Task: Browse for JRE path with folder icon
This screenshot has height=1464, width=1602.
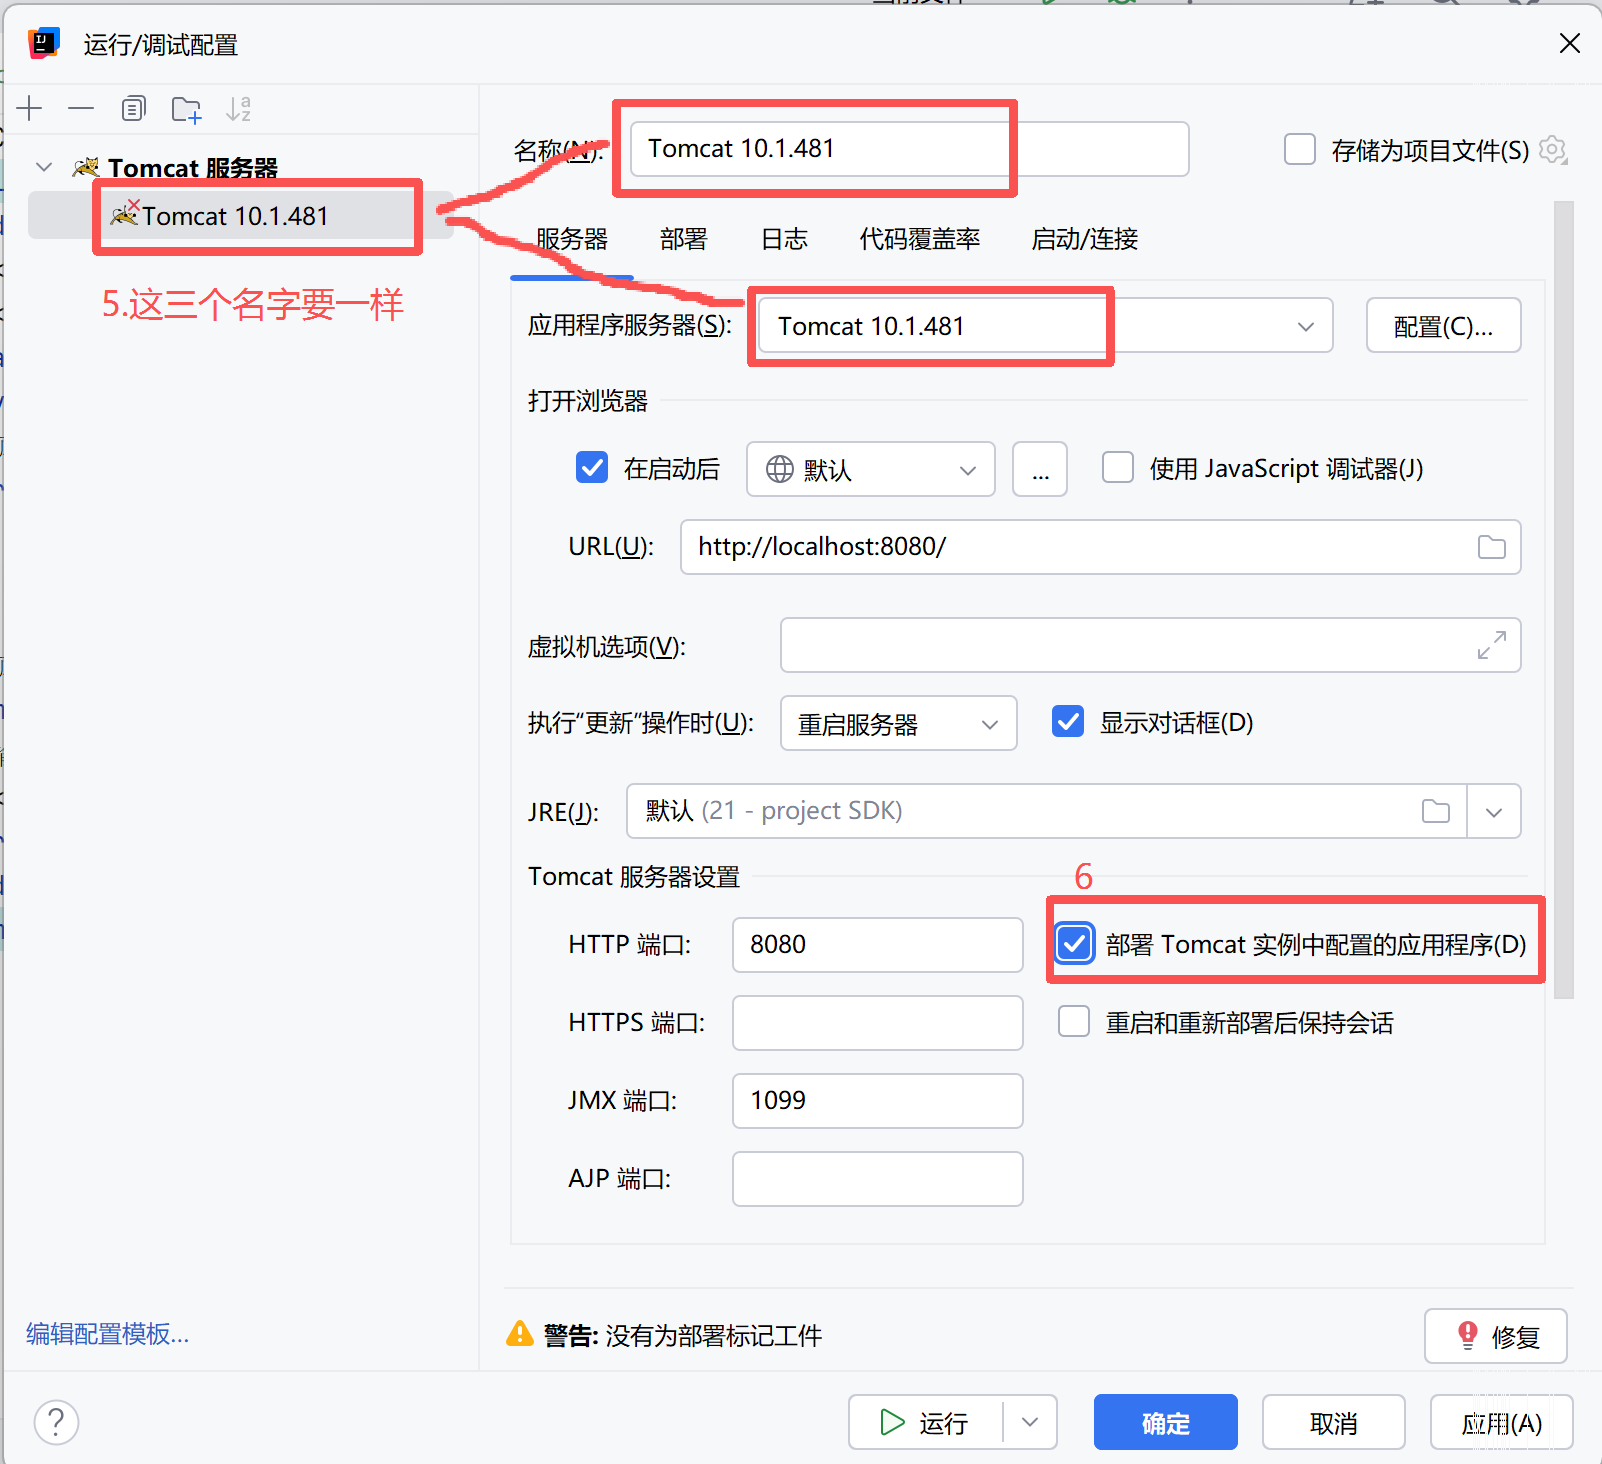Action: (1436, 811)
